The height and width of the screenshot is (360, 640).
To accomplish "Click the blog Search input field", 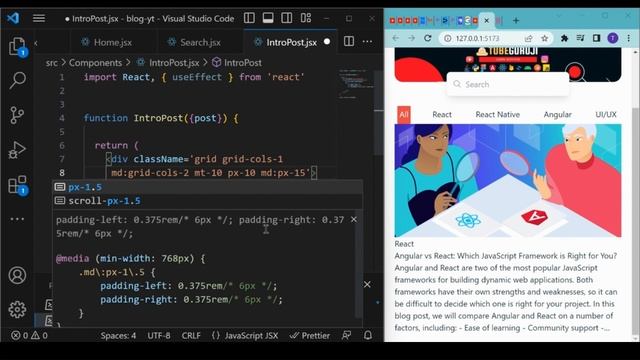I will tap(508, 84).
